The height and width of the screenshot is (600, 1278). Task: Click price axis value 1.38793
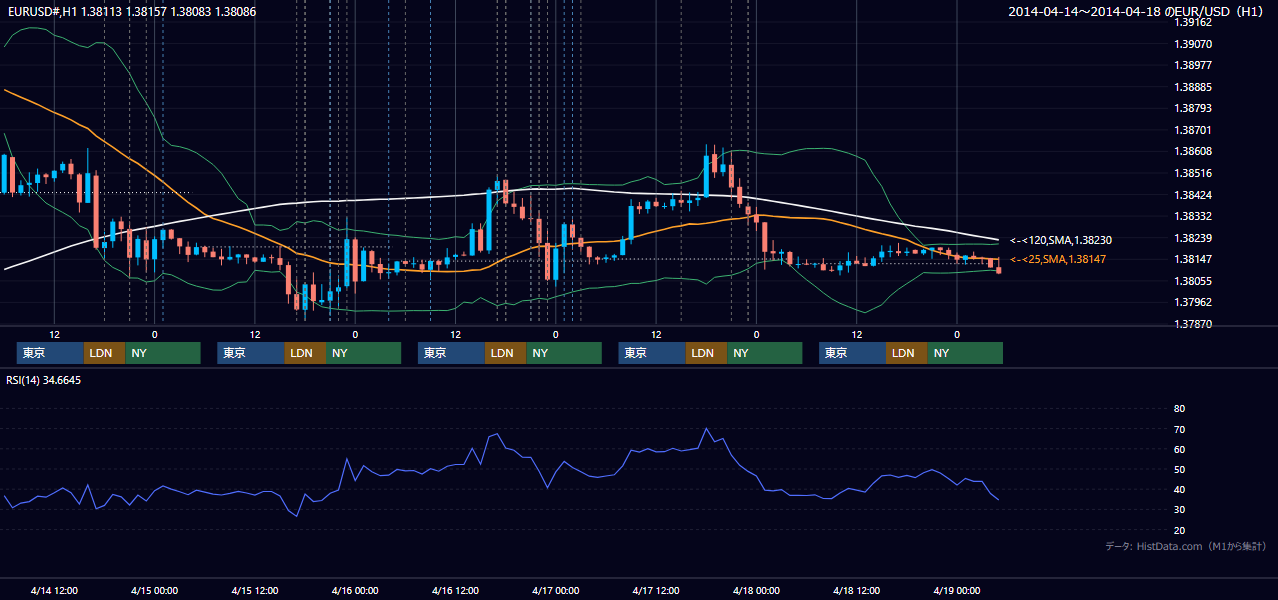pyautogui.click(x=1193, y=108)
